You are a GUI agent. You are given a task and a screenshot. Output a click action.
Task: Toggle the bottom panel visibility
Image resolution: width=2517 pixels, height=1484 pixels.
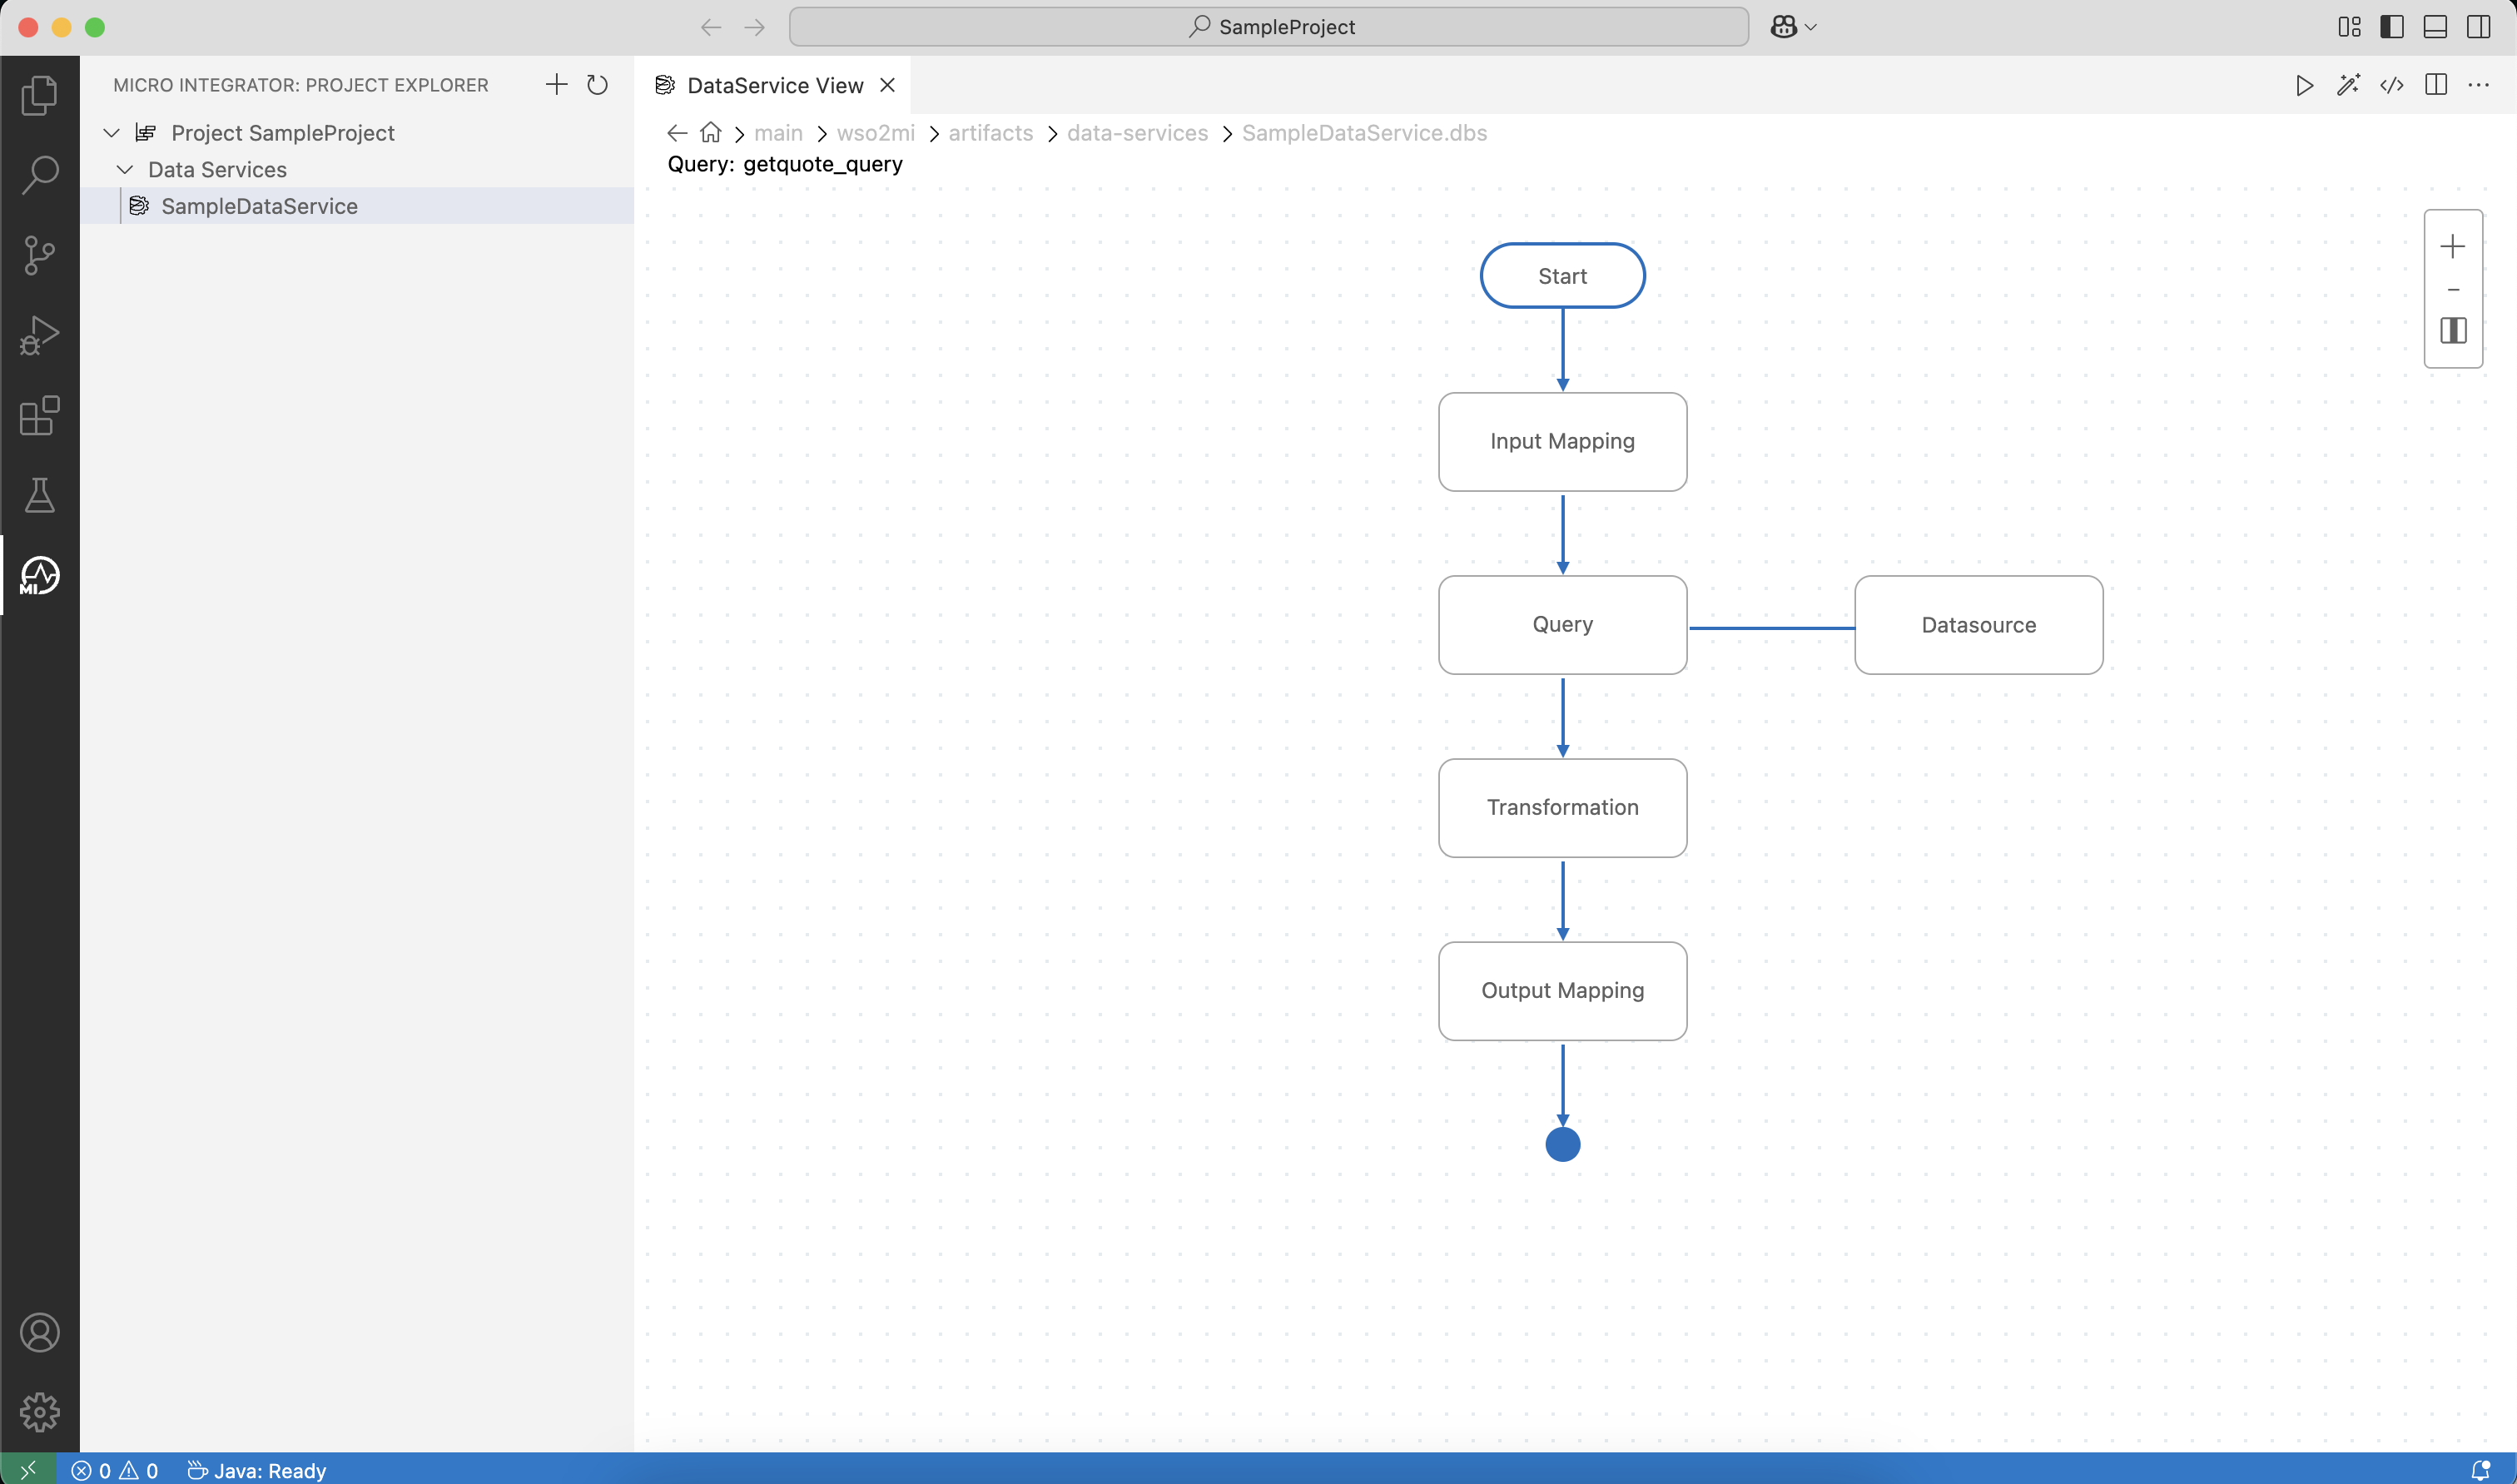click(2434, 27)
